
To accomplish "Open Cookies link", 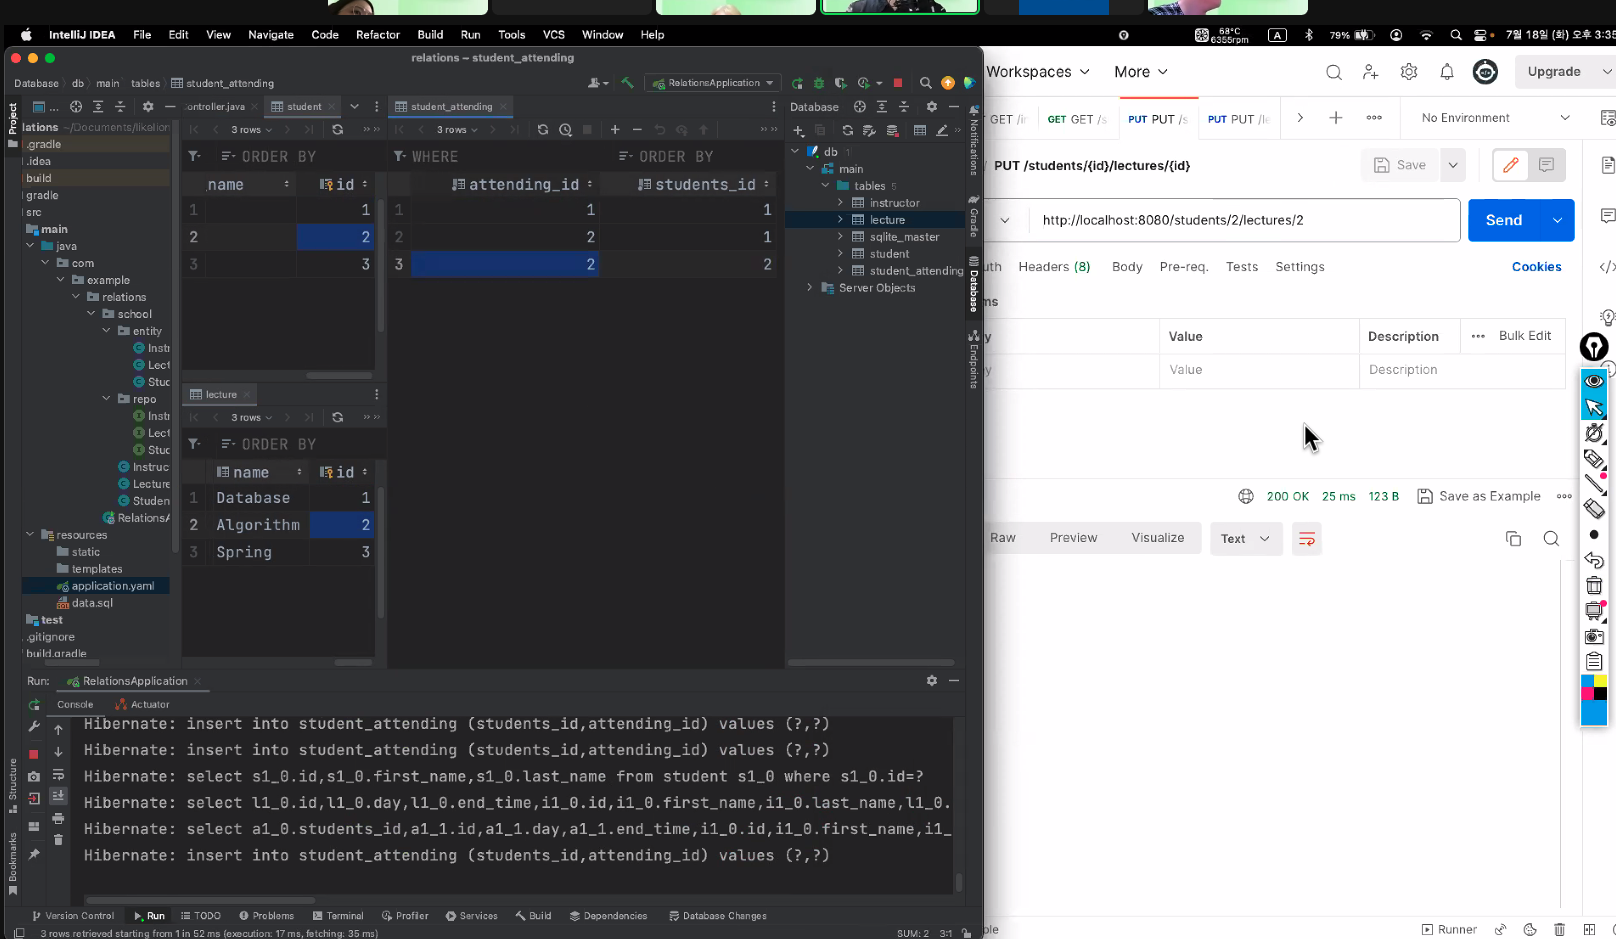I will click(x=1536, y=267).
